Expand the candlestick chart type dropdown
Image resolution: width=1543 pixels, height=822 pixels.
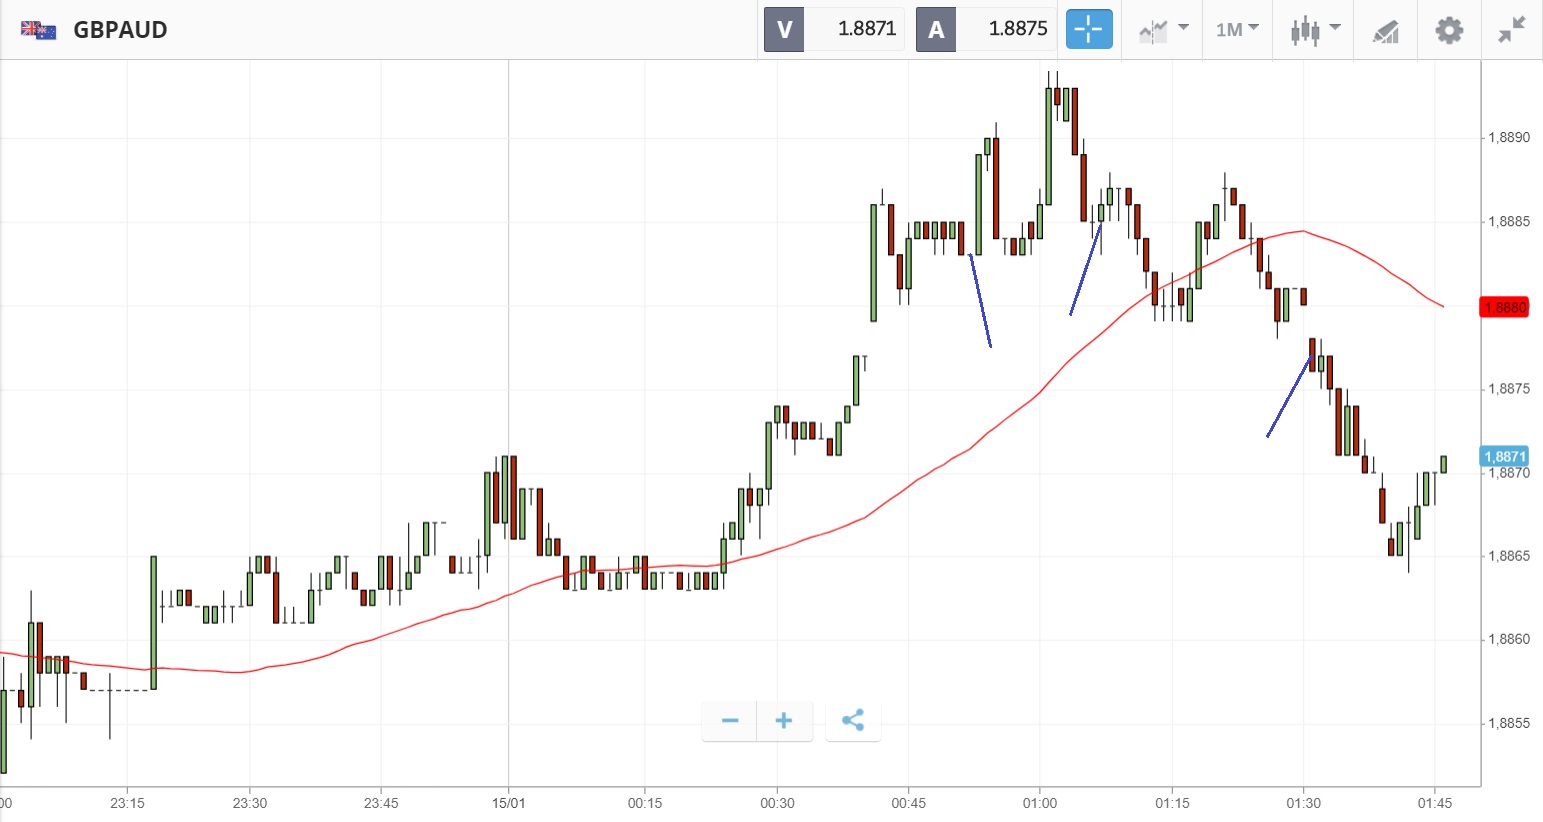point(1314,30)
